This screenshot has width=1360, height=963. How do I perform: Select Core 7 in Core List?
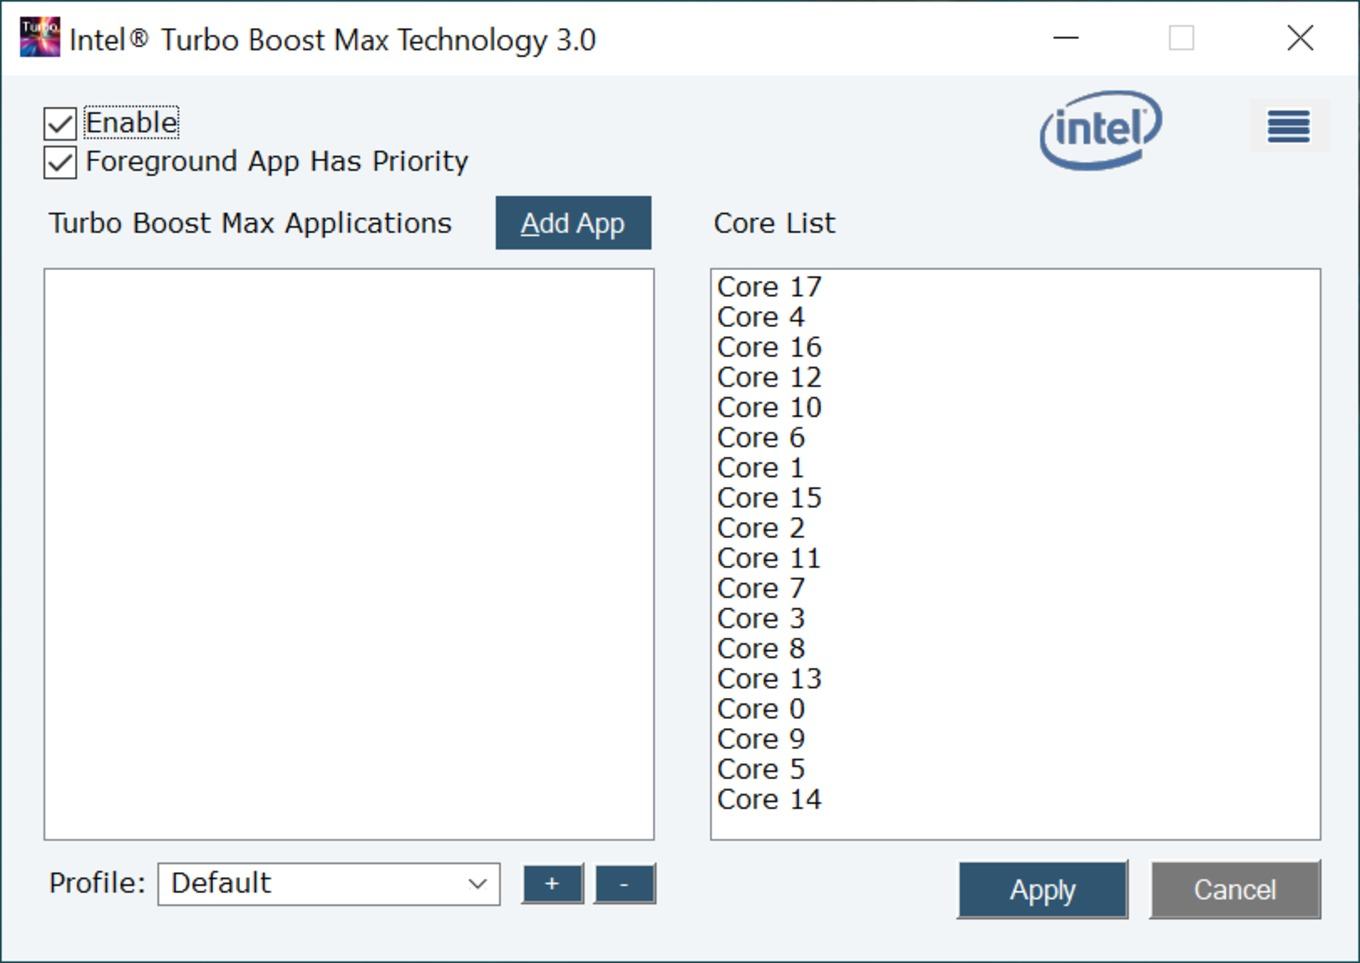point(761,588)
